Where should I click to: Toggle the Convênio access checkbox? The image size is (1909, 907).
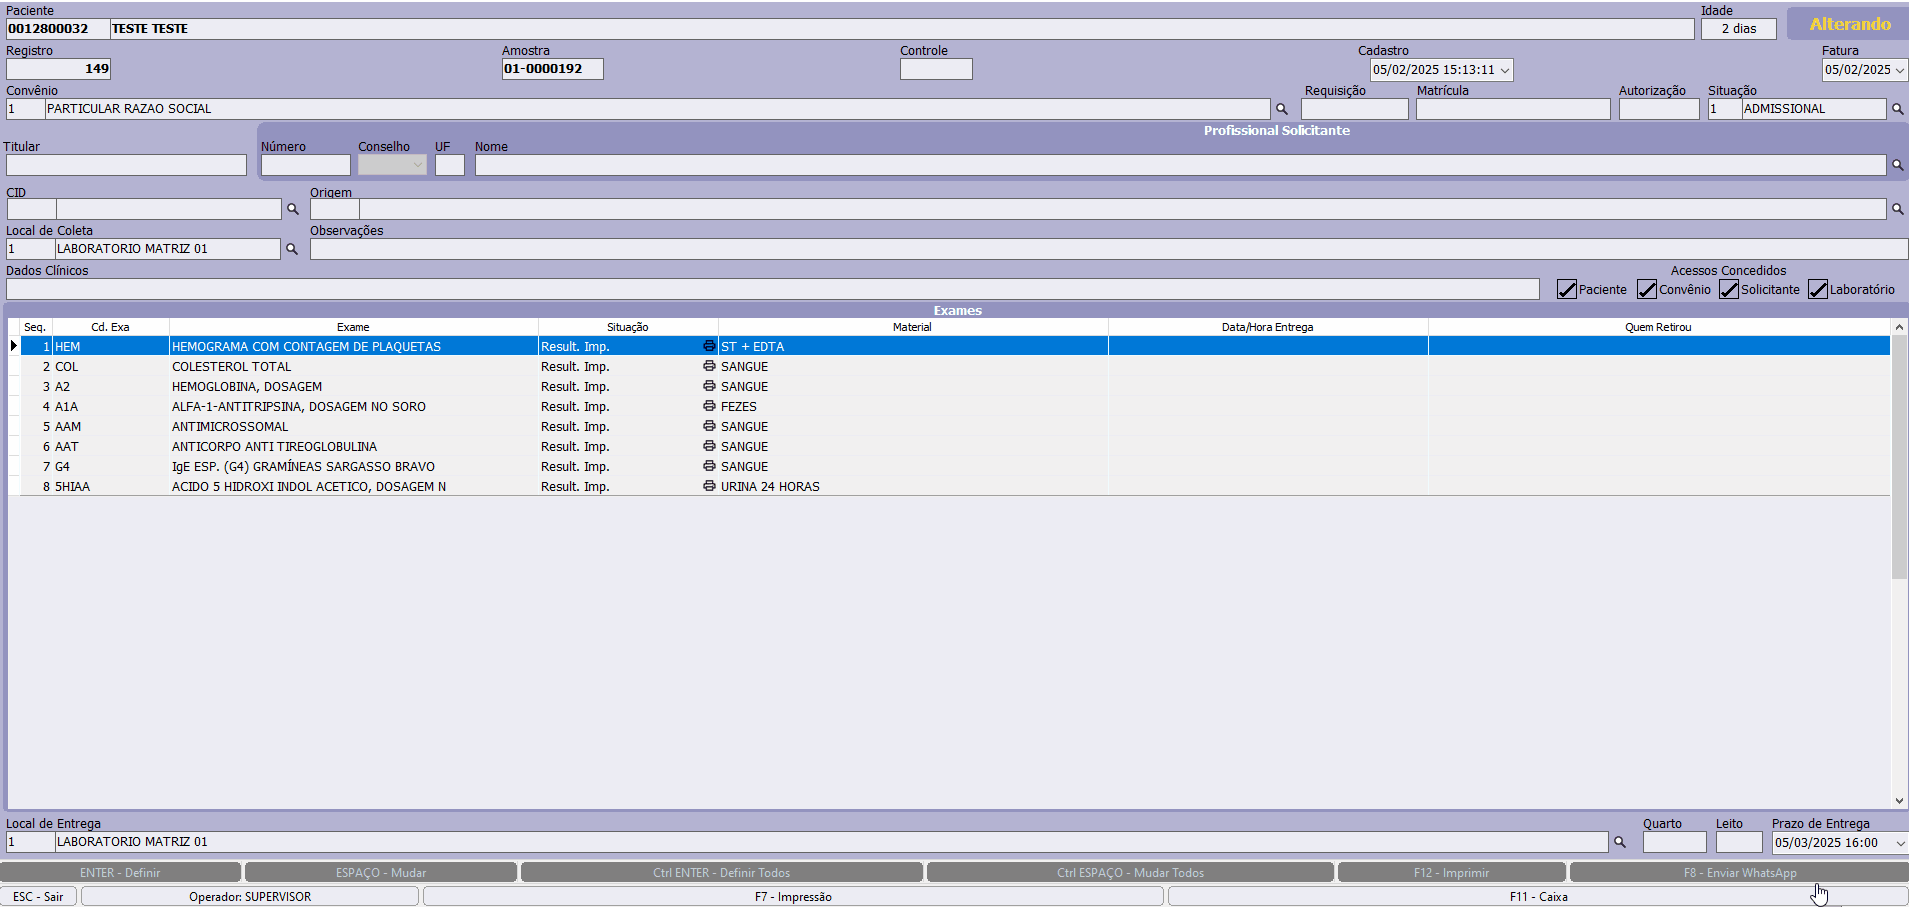tap(1647, 290)
